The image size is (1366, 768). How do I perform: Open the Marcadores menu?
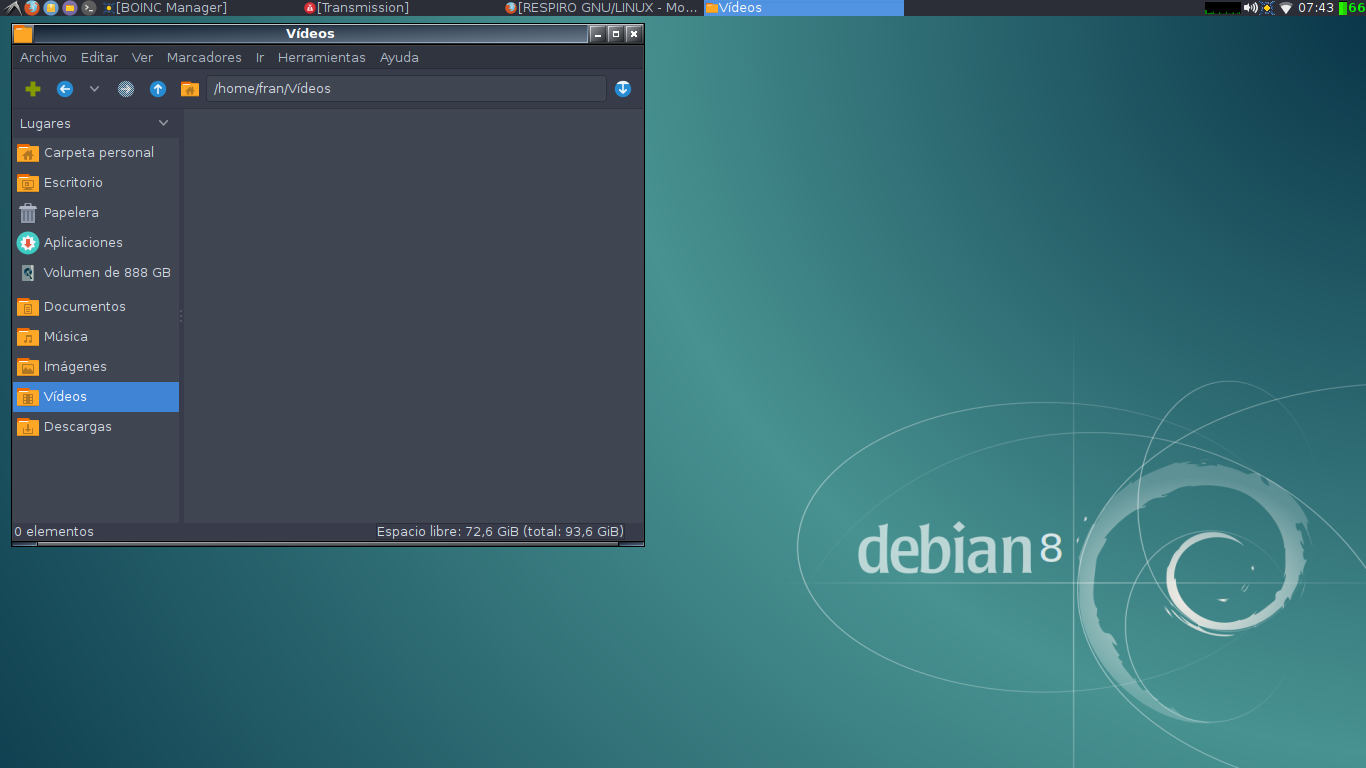tap(204, 57)
